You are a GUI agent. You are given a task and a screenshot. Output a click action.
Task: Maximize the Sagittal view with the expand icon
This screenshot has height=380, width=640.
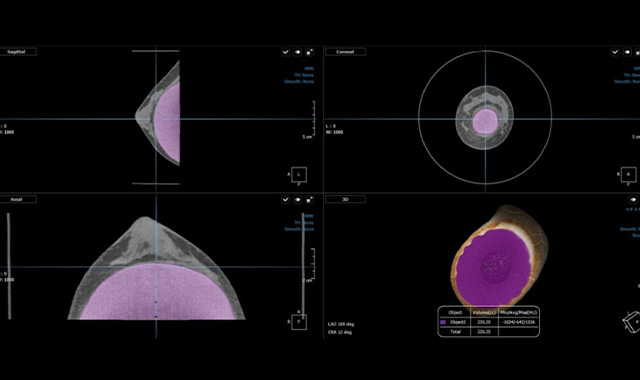pyautogui.click(x=310, y=52)
